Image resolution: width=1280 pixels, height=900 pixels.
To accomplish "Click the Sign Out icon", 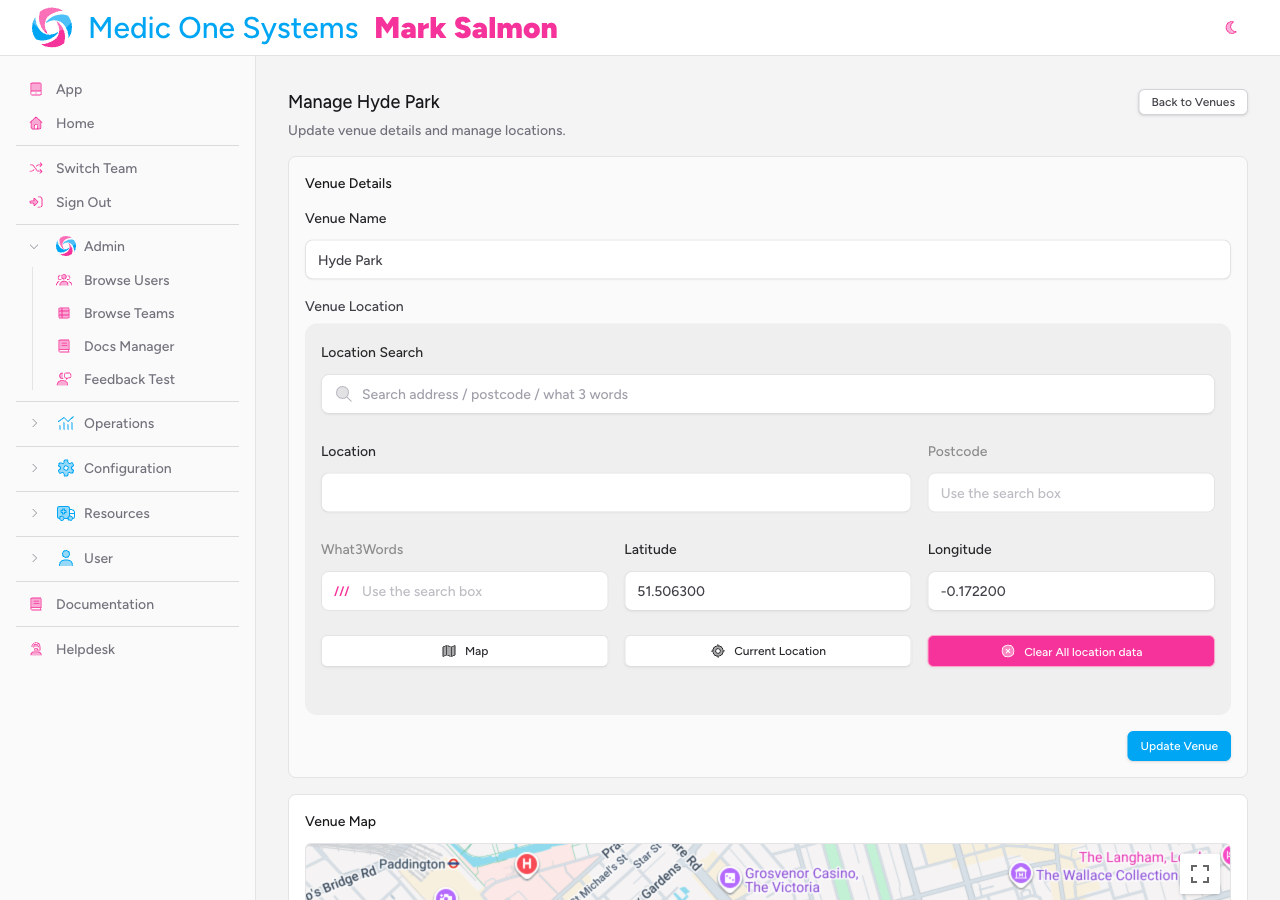I will click(35, 202).
